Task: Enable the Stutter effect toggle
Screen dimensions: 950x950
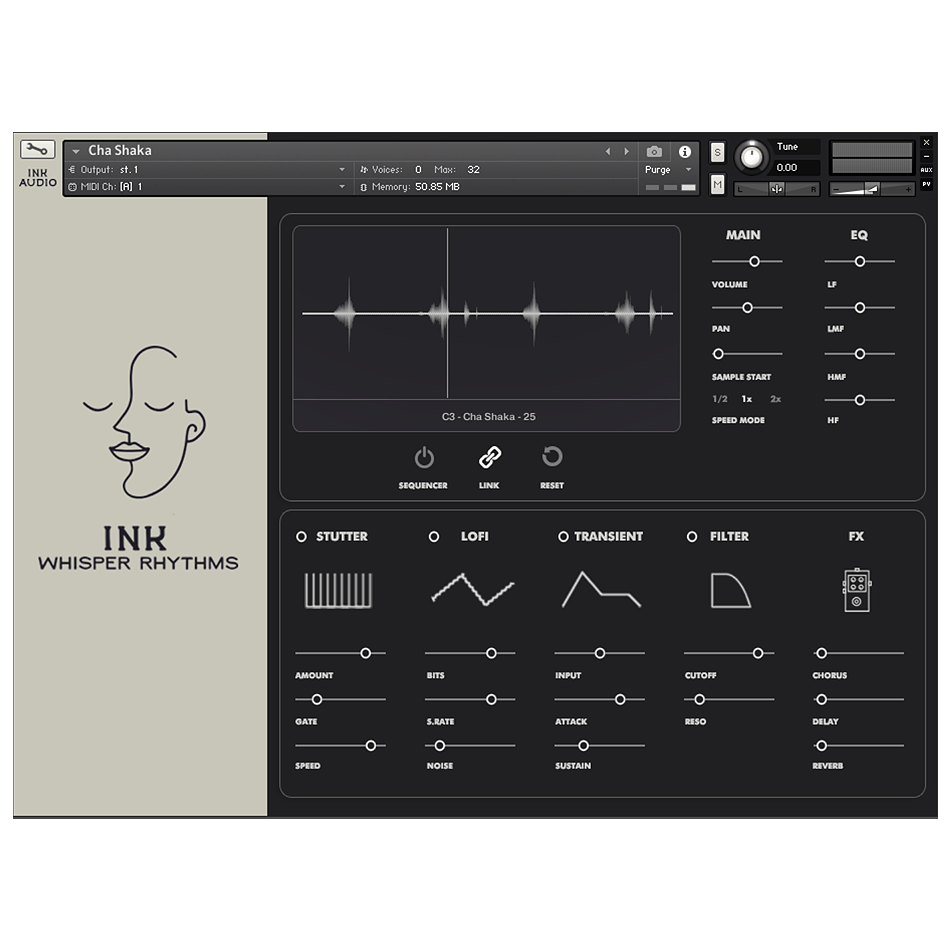Action: tap(301, 537)
